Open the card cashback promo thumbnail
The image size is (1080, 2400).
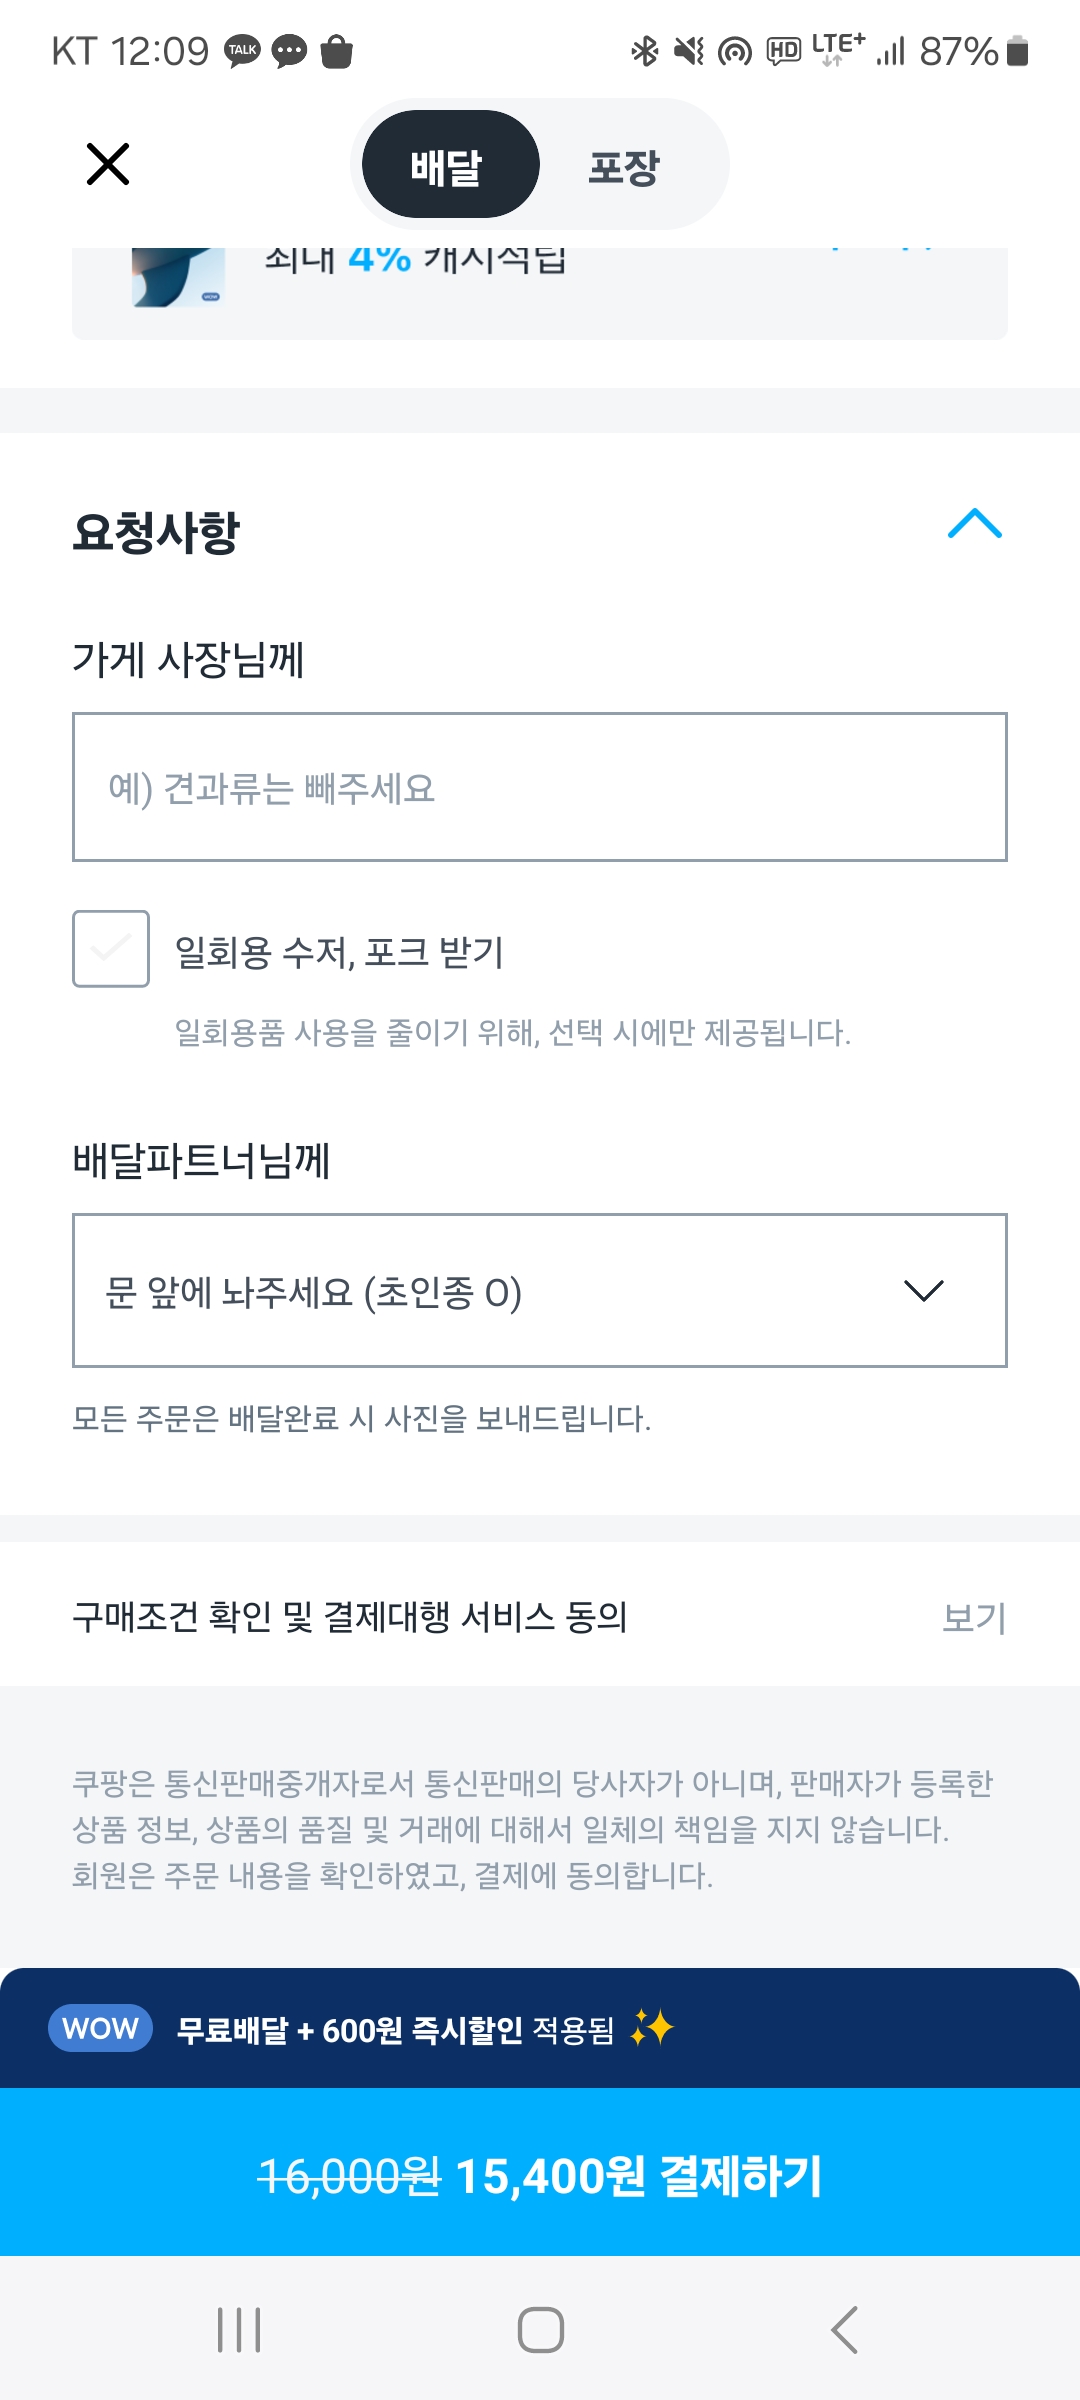178,276
